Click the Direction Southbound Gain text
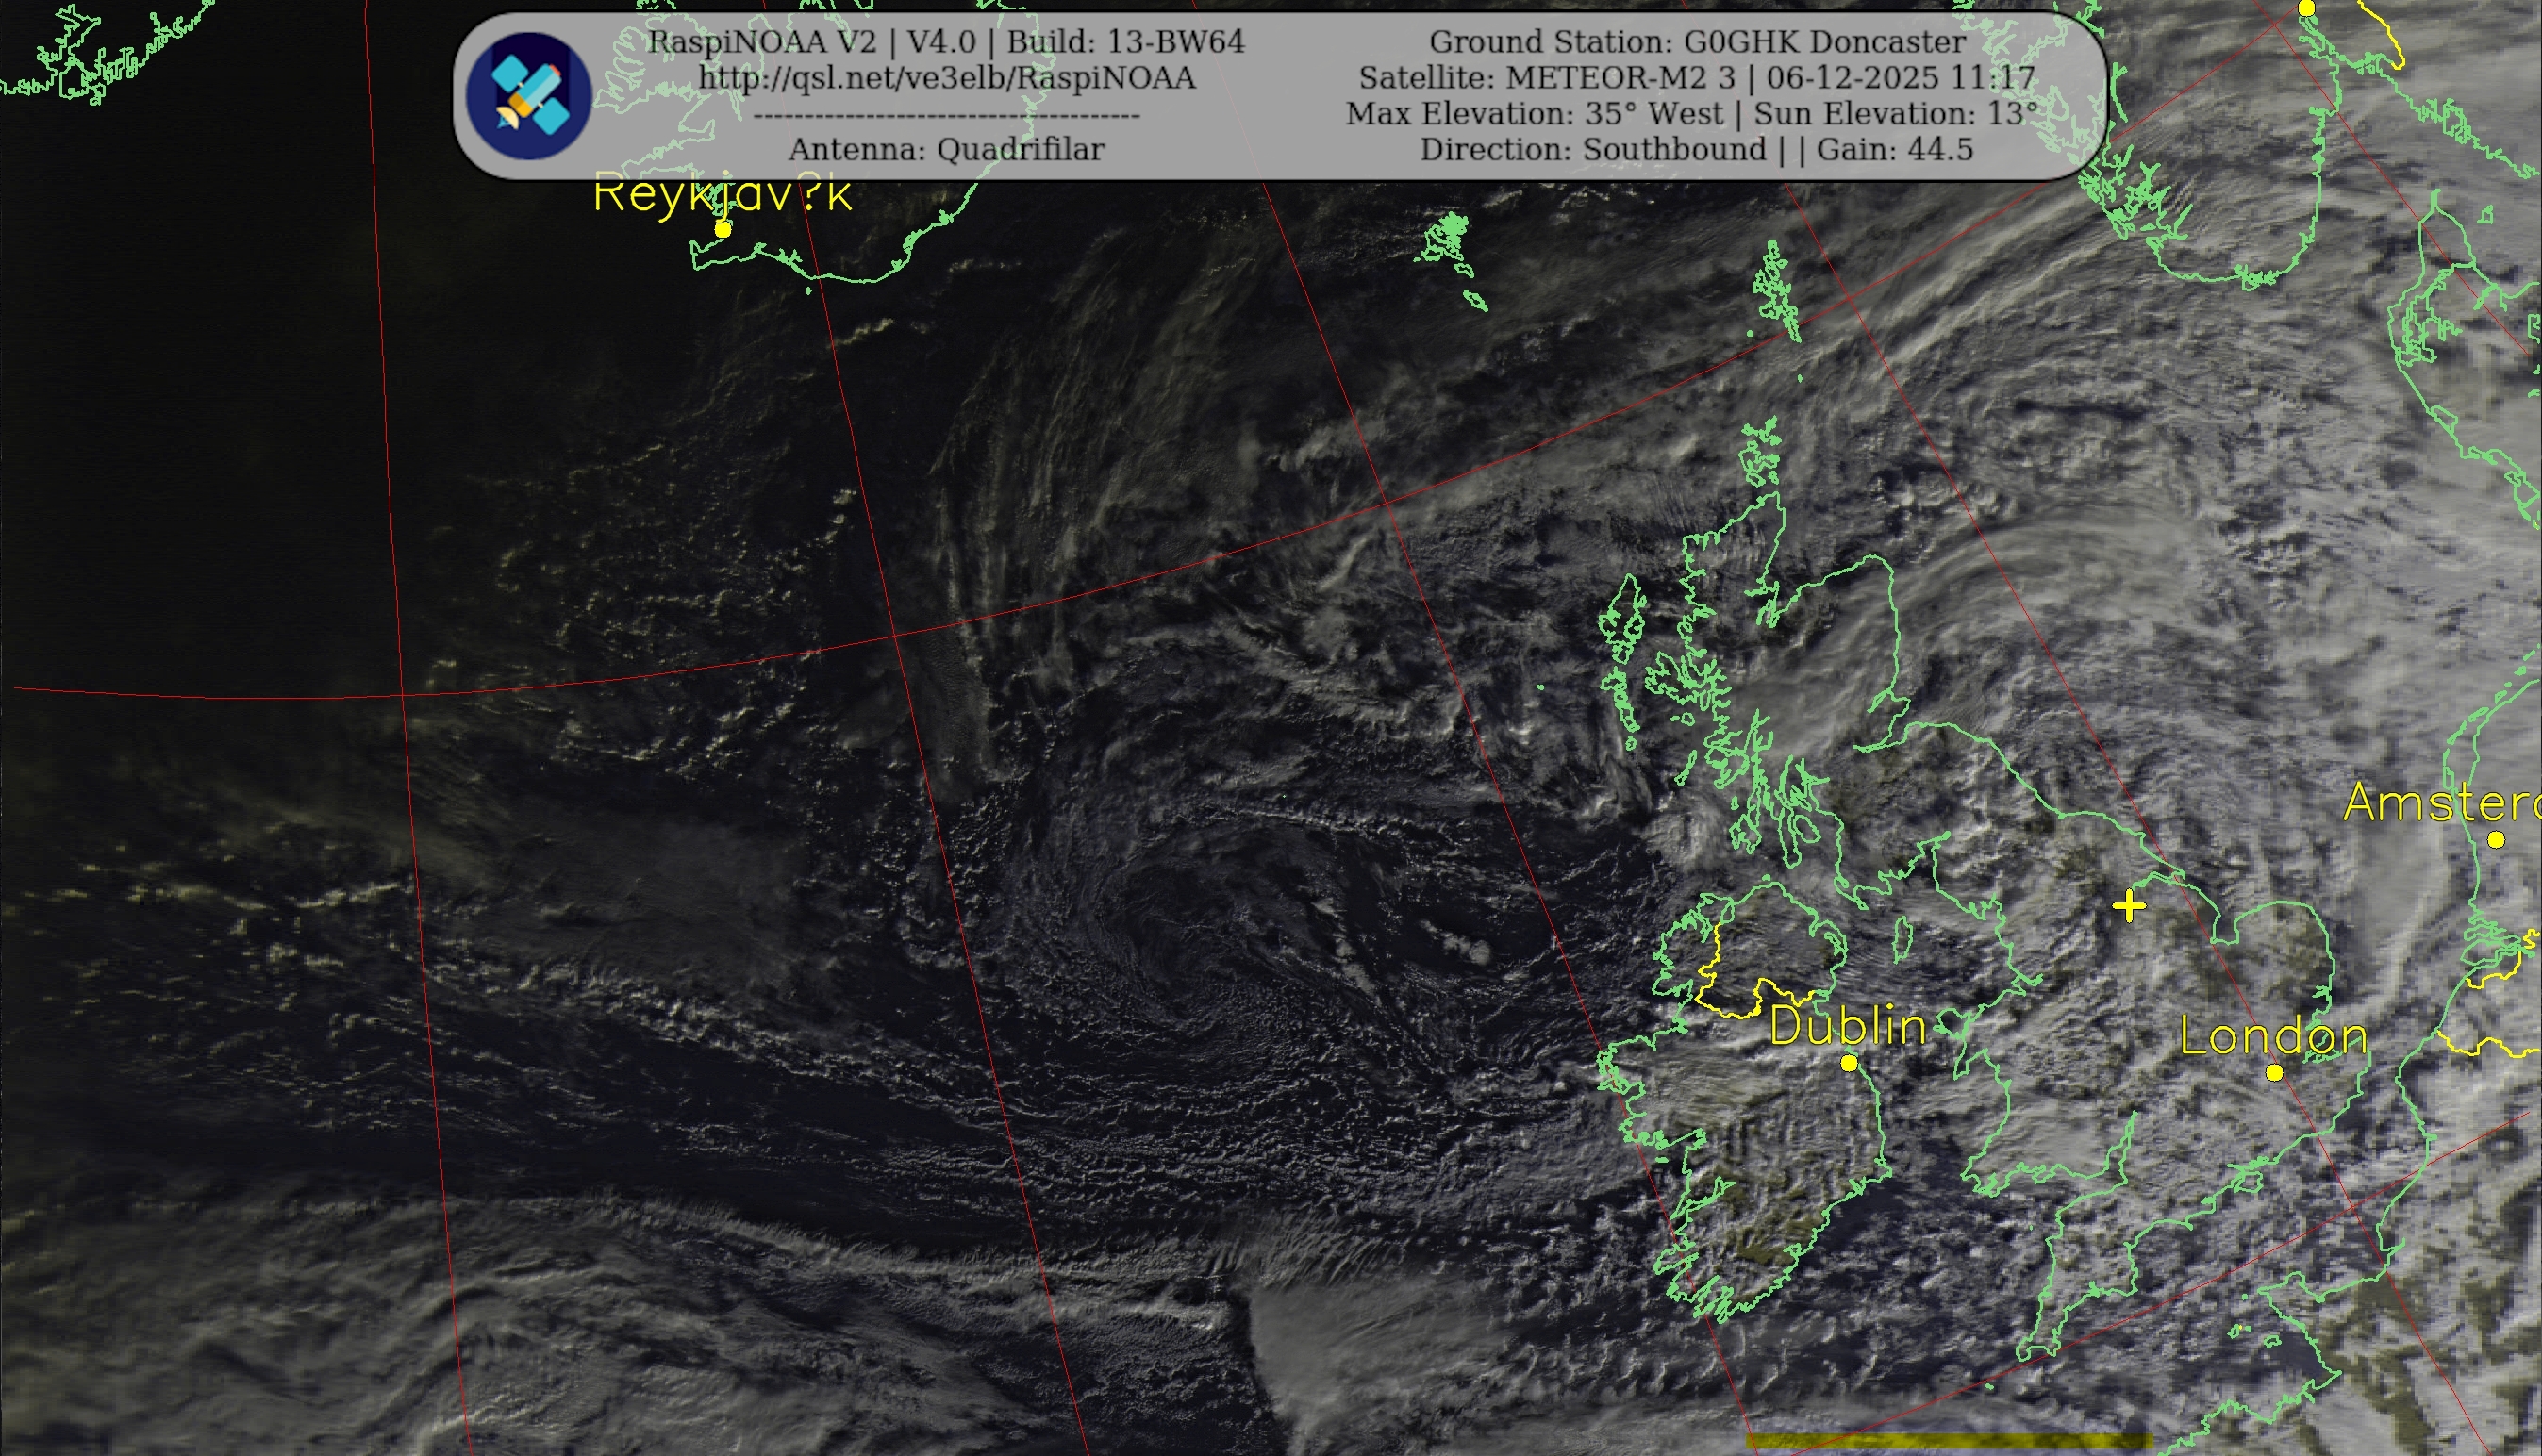The height and width of the screenshot is (1456, 2542). point(1696,150)
